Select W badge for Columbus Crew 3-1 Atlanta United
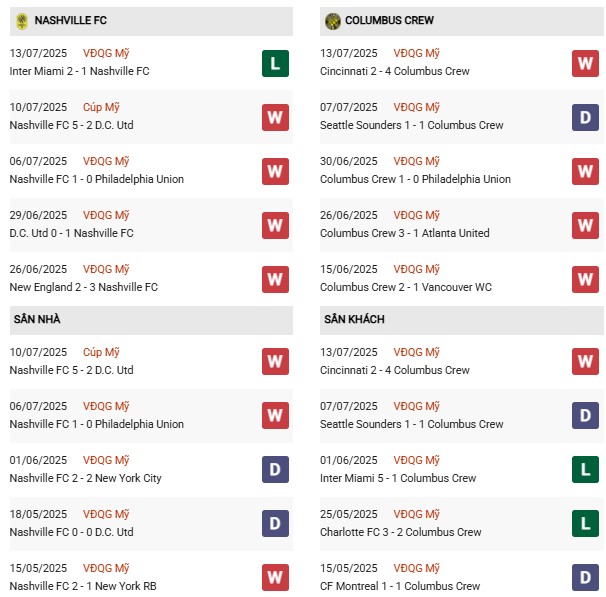 (x=585, y=225)
